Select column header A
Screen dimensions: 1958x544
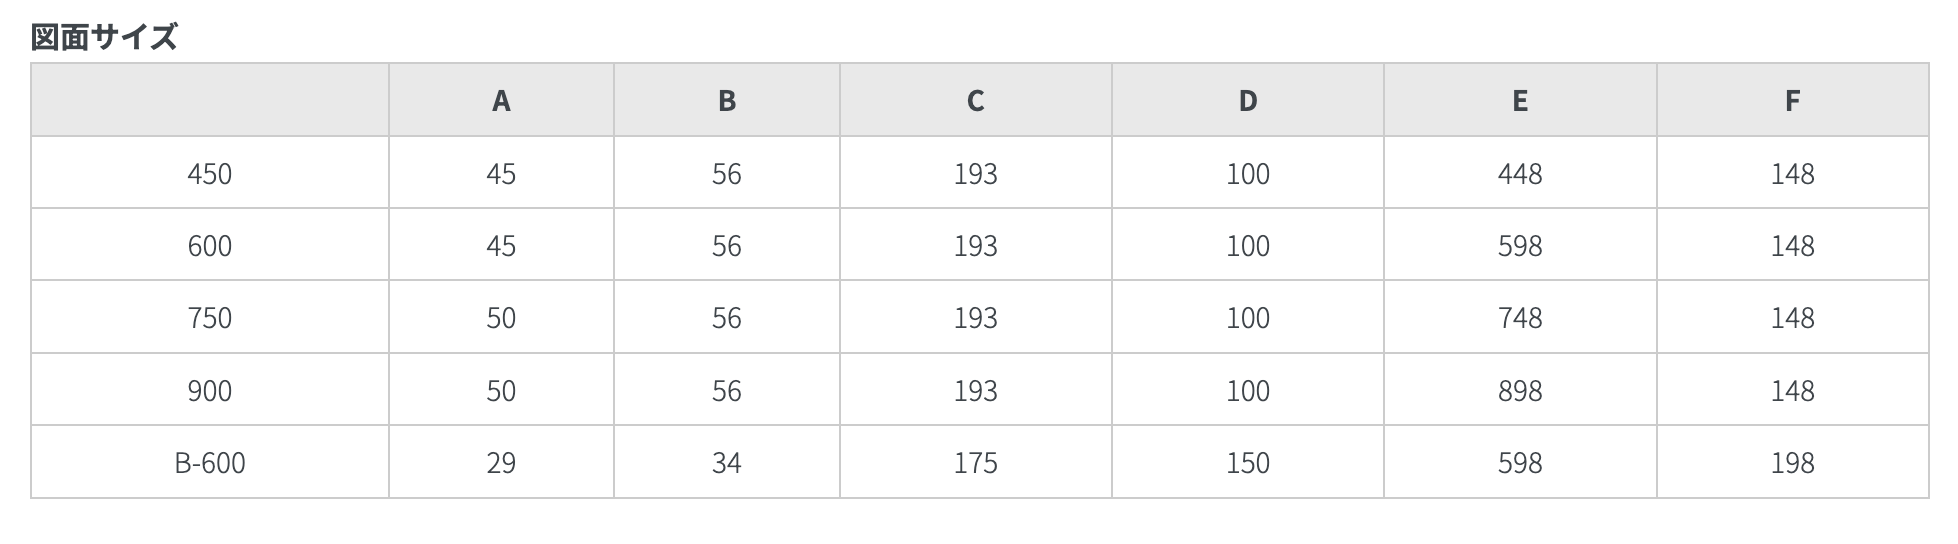point(501,101)
